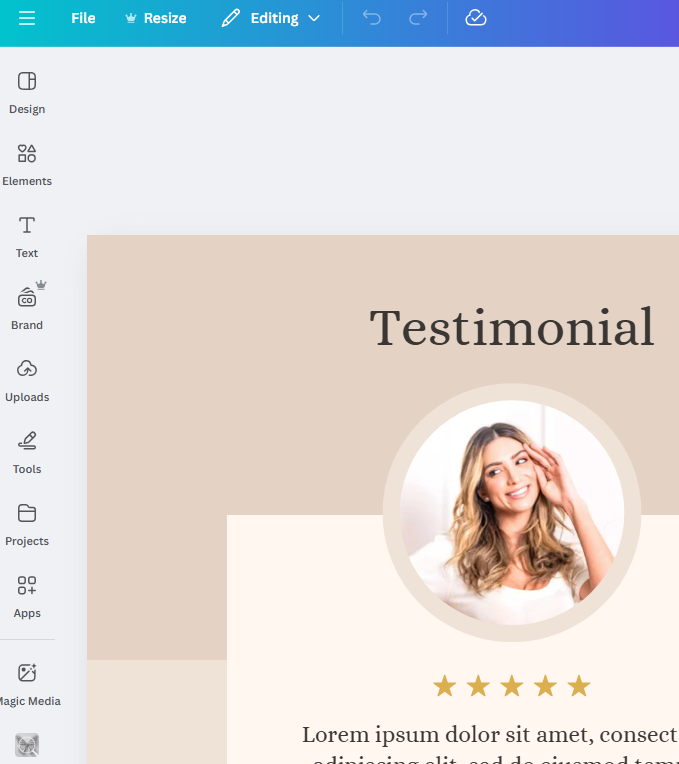Image resolution: width=679 pixels, height=764 pixels.
Task: Open the hamburger main menu
Action: click(27, 19)
